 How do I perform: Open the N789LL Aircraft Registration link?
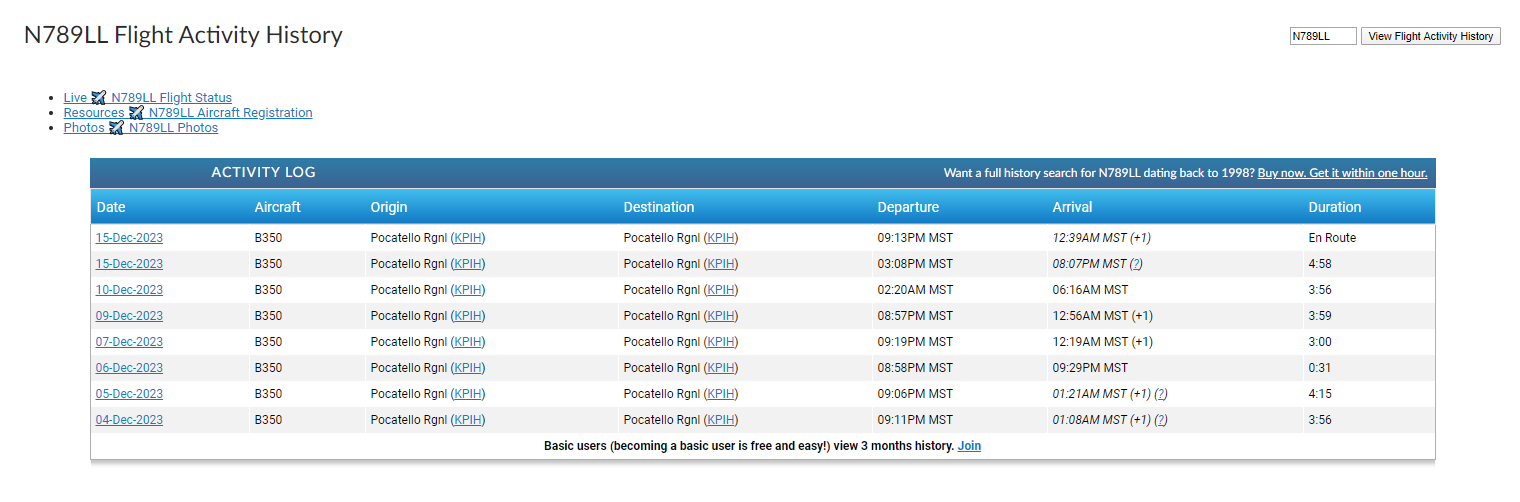coord(230,113)
